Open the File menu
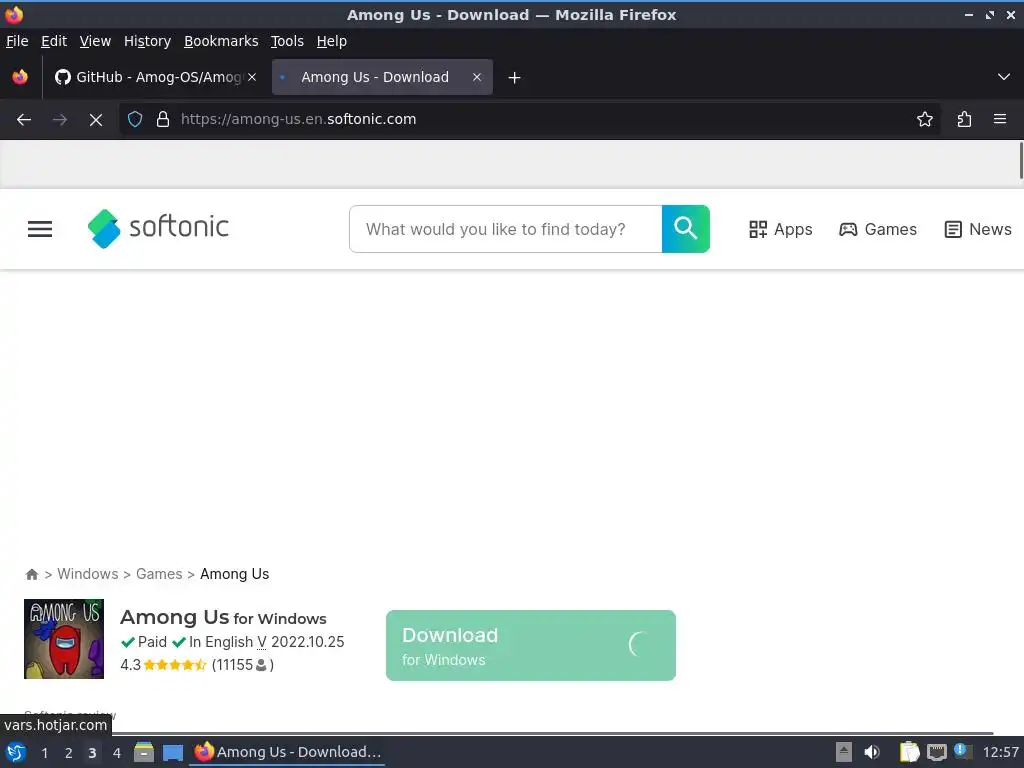1024x768 pixels. 17,41
